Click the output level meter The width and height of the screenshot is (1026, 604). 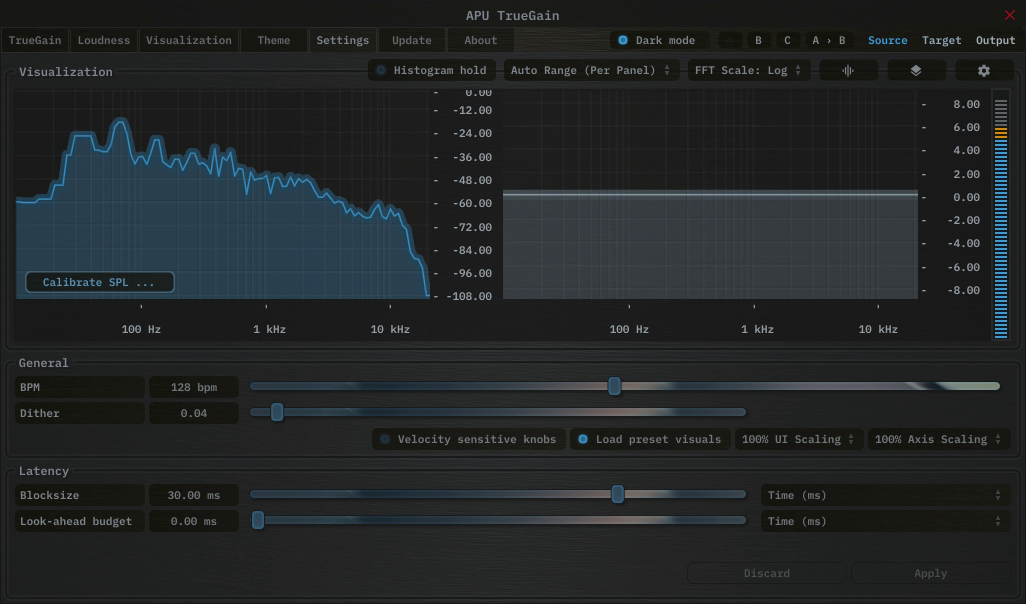[1001, 215]
